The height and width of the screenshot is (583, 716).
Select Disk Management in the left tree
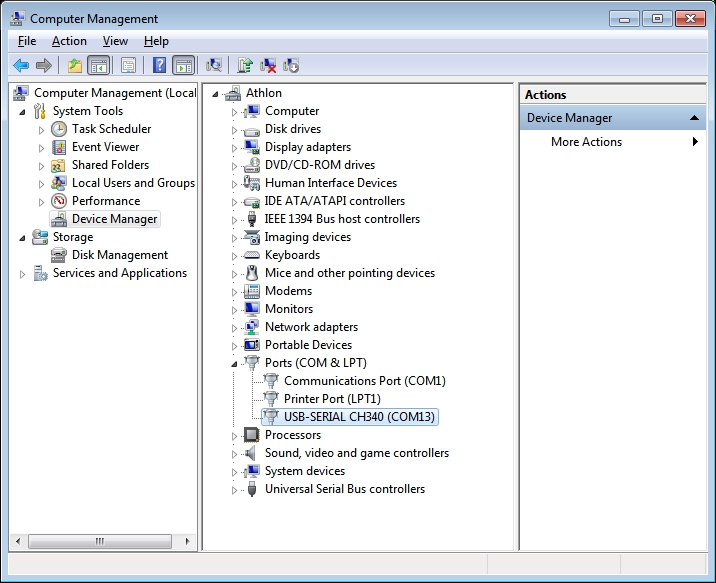[x=119, y=255]
